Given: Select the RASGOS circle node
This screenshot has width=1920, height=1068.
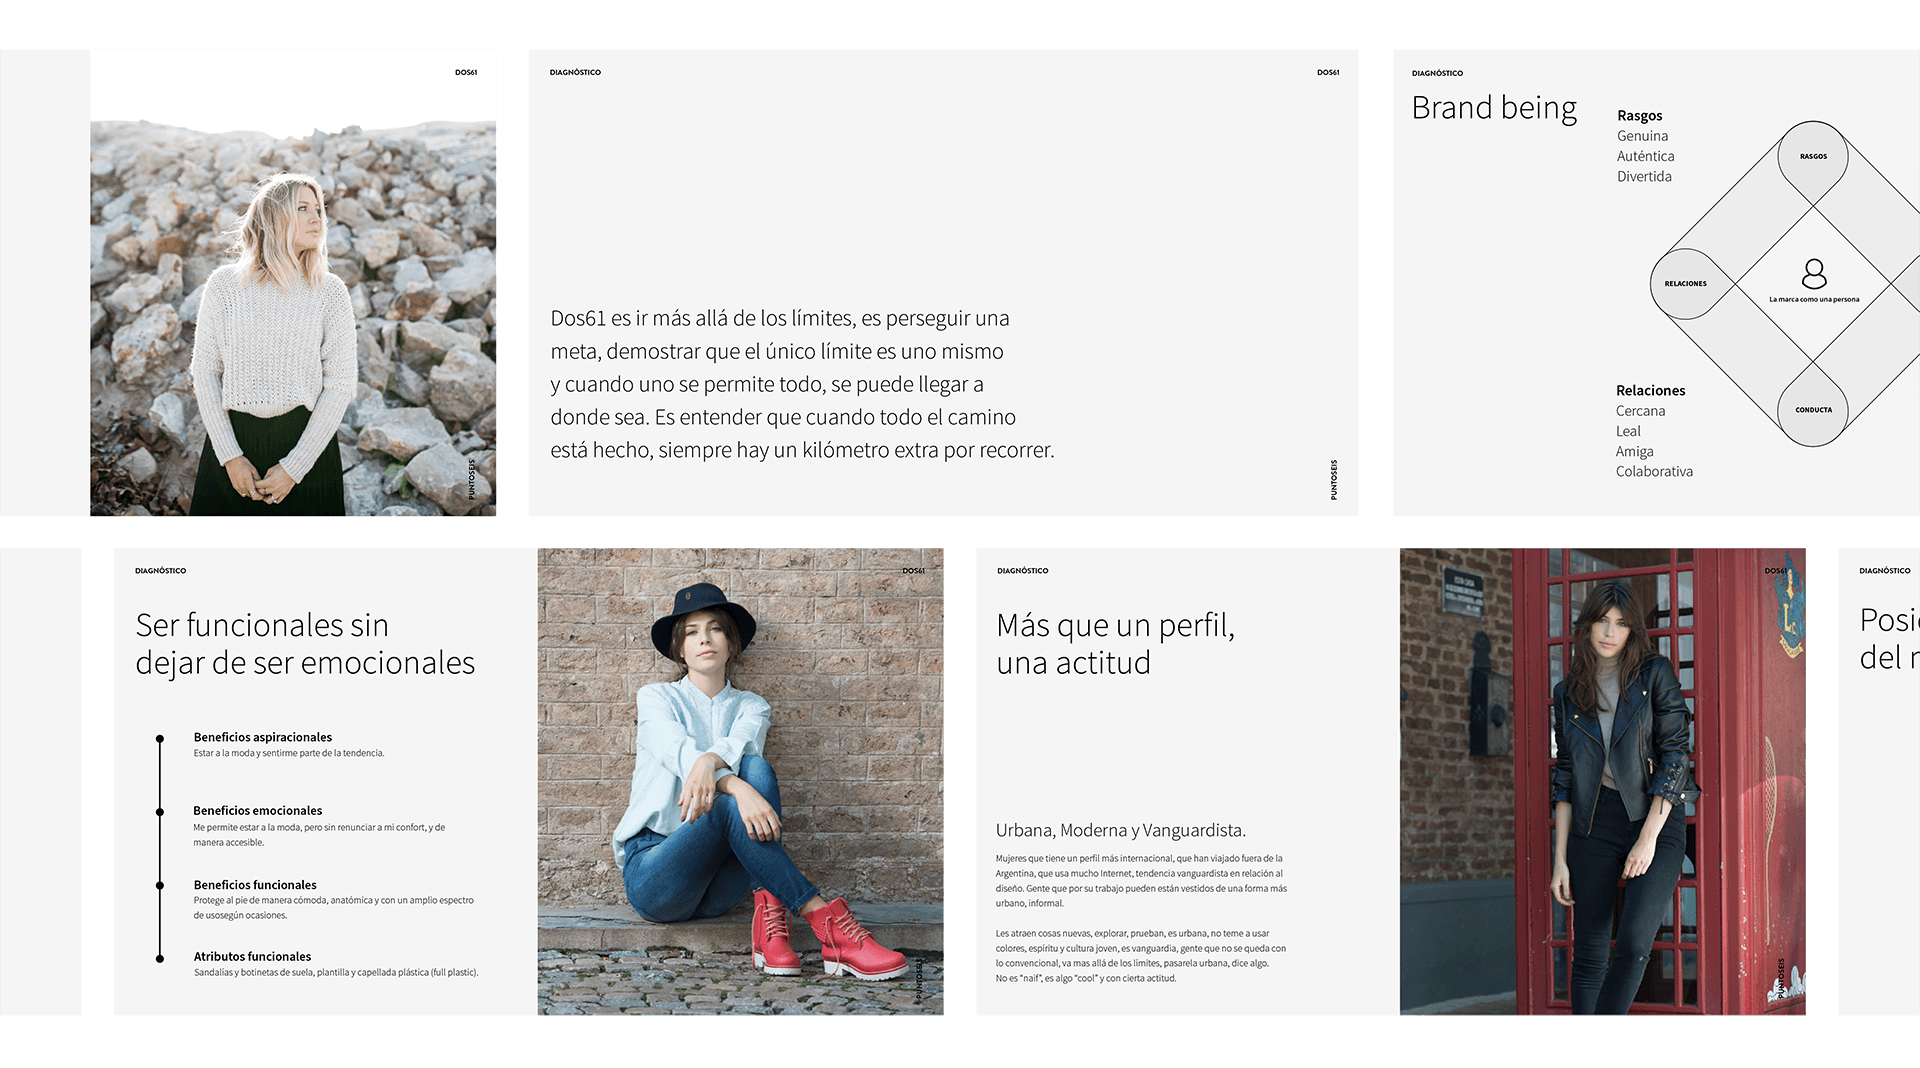Looking at the screenshot, I should point(1813,157).
